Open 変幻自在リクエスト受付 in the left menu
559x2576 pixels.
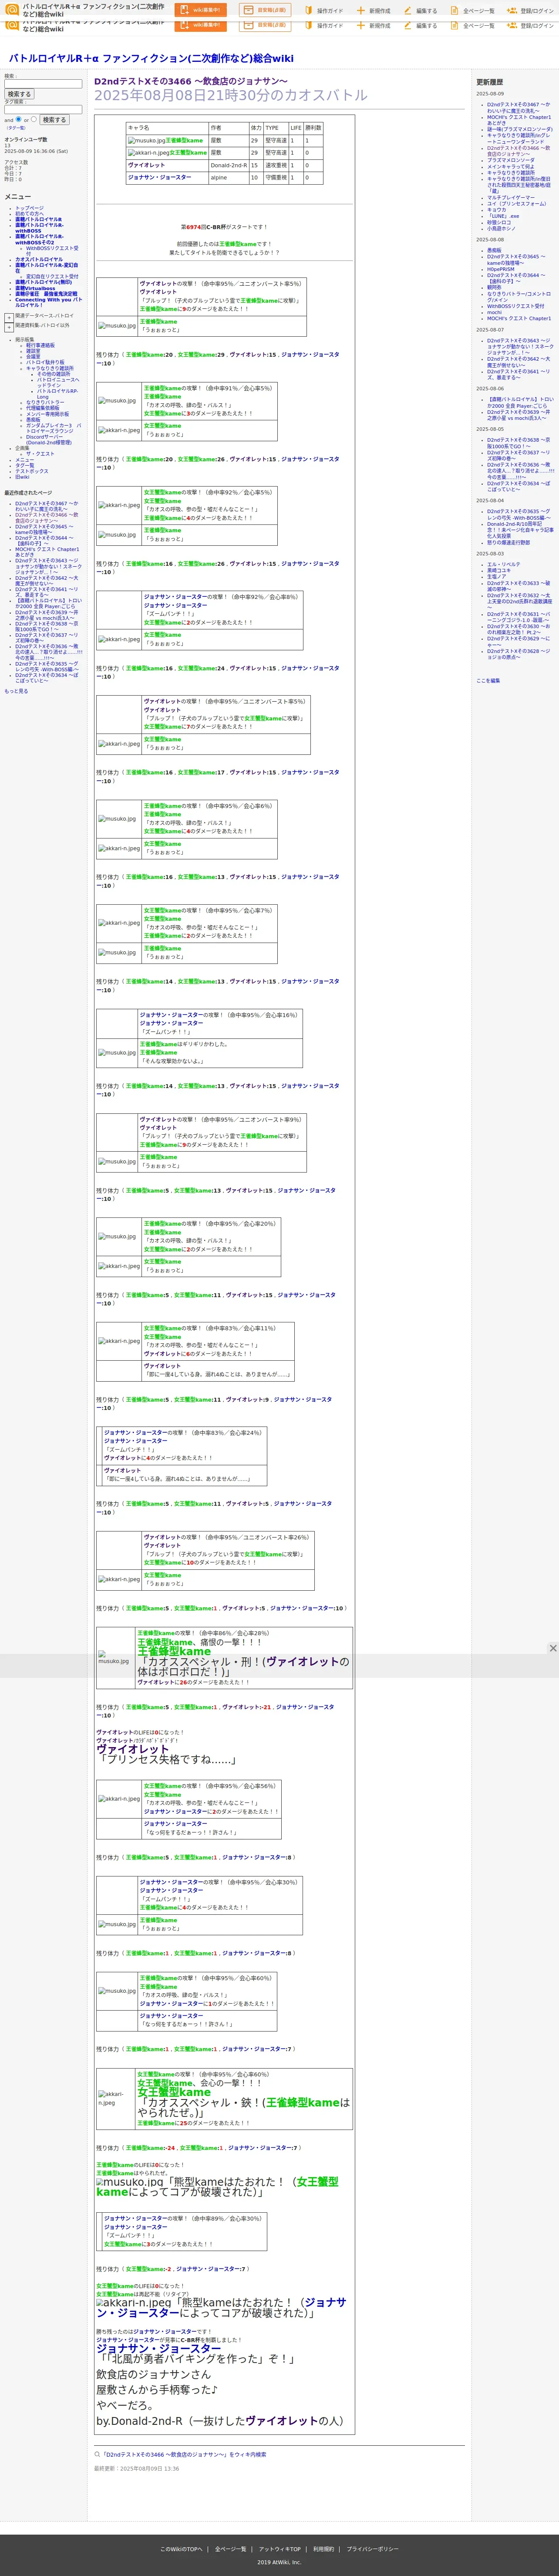[52, 277]
